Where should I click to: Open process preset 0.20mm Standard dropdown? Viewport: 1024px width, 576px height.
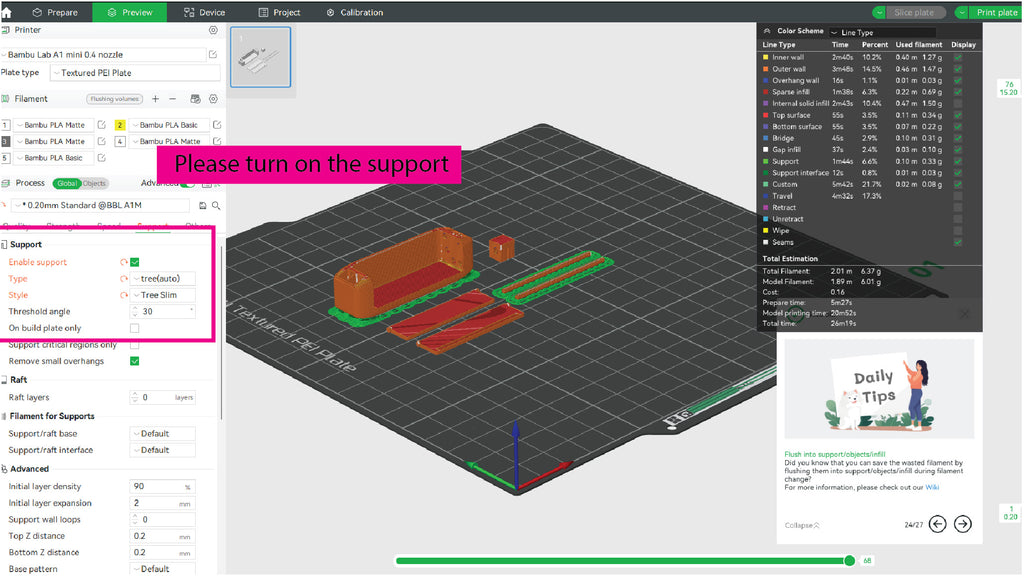tap(102, 206)
